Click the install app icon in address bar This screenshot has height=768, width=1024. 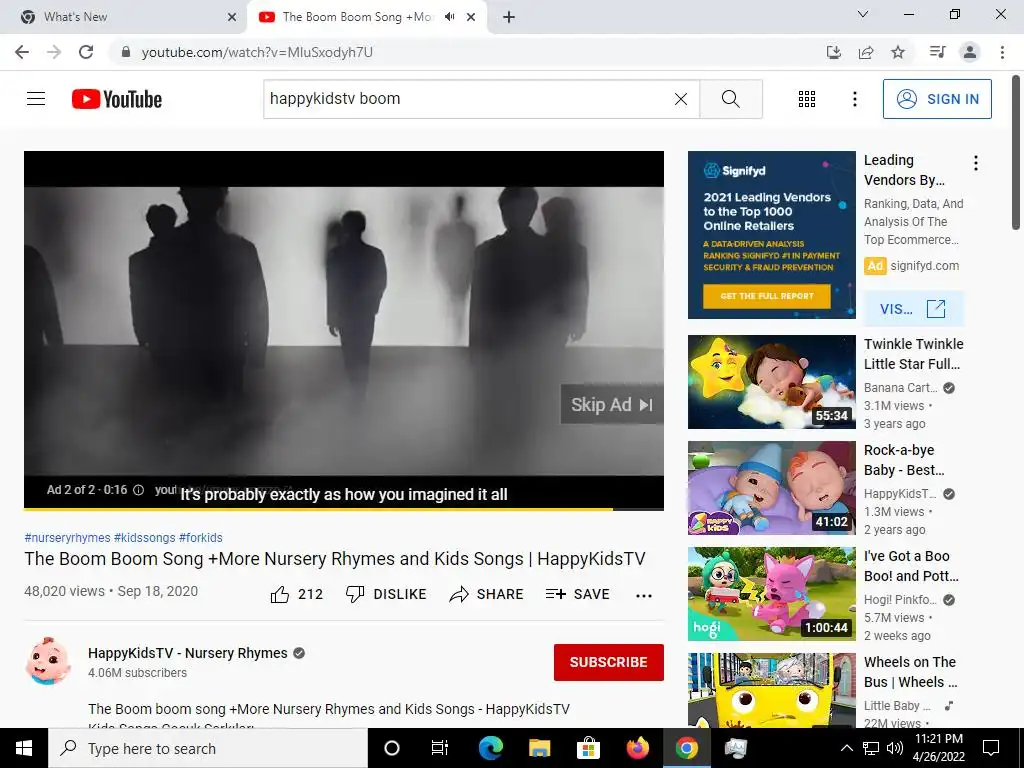coord(833,52)
